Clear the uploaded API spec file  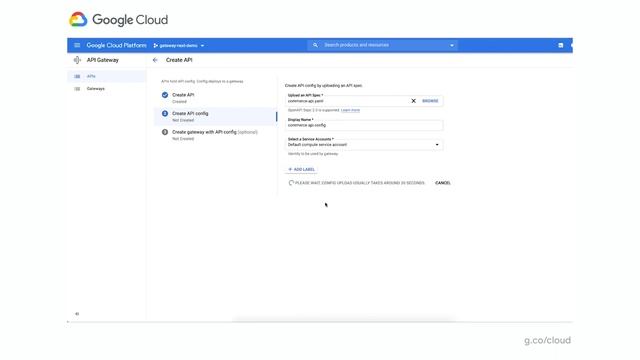point(413,101)
